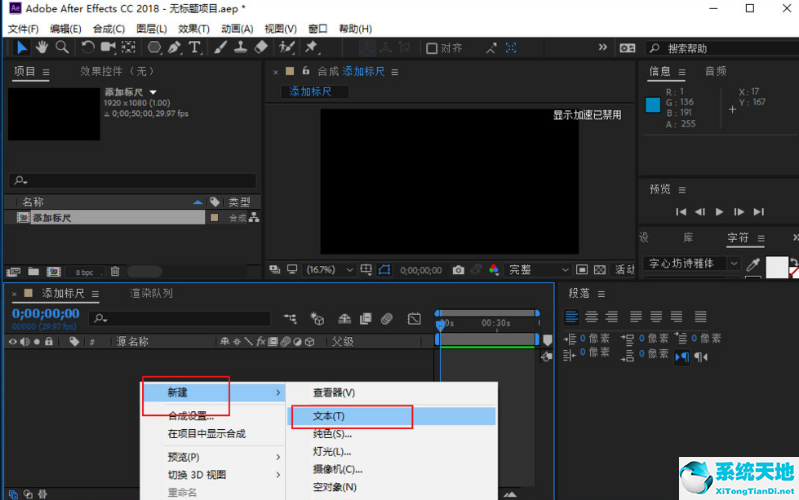Select the Type text tool
Image resolution: width=799 pixels, height=500 pixels.
(194, 48)
